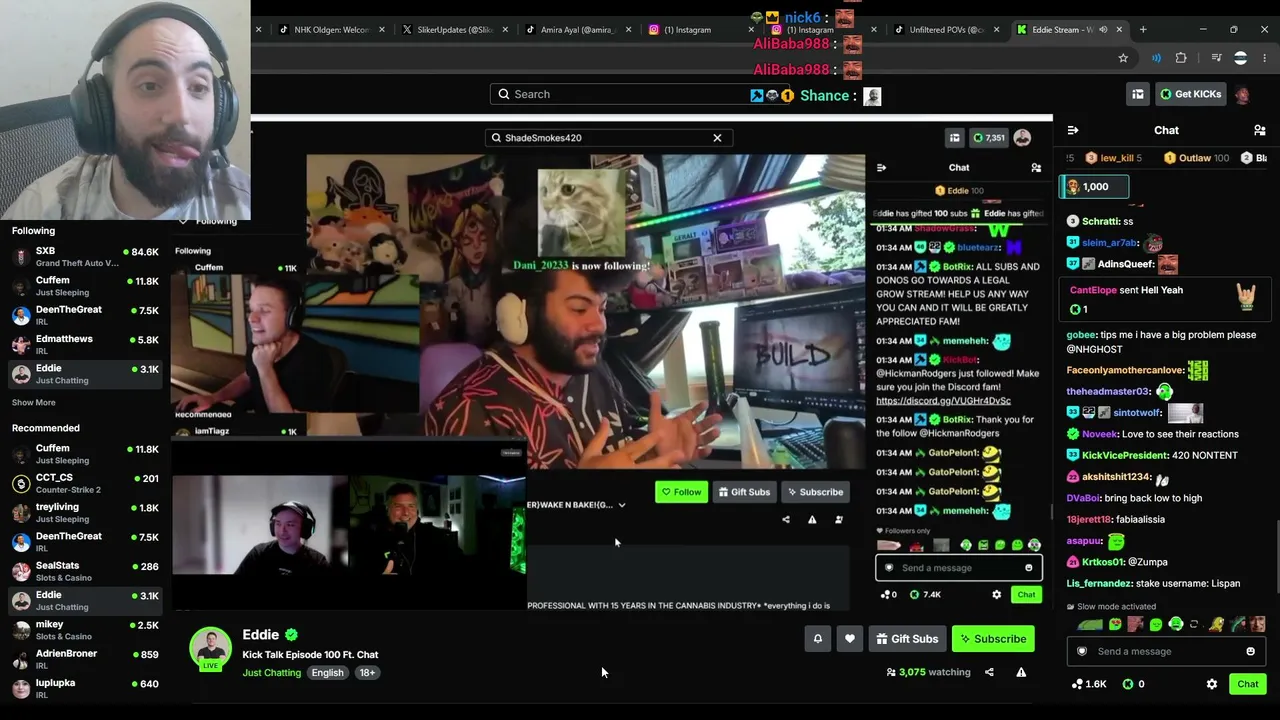Screen dimensions: 1280x720
Task: Close the Amira Ayal browser tab
Action: (x=628, y=29)
